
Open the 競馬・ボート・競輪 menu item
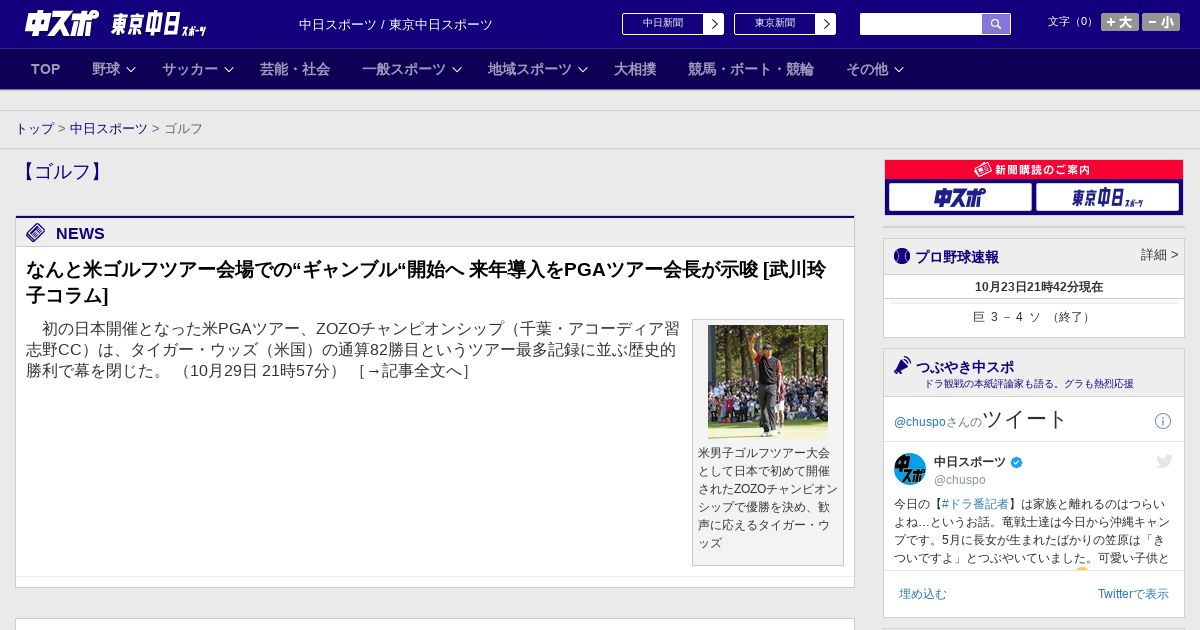[x=751, y=69]
